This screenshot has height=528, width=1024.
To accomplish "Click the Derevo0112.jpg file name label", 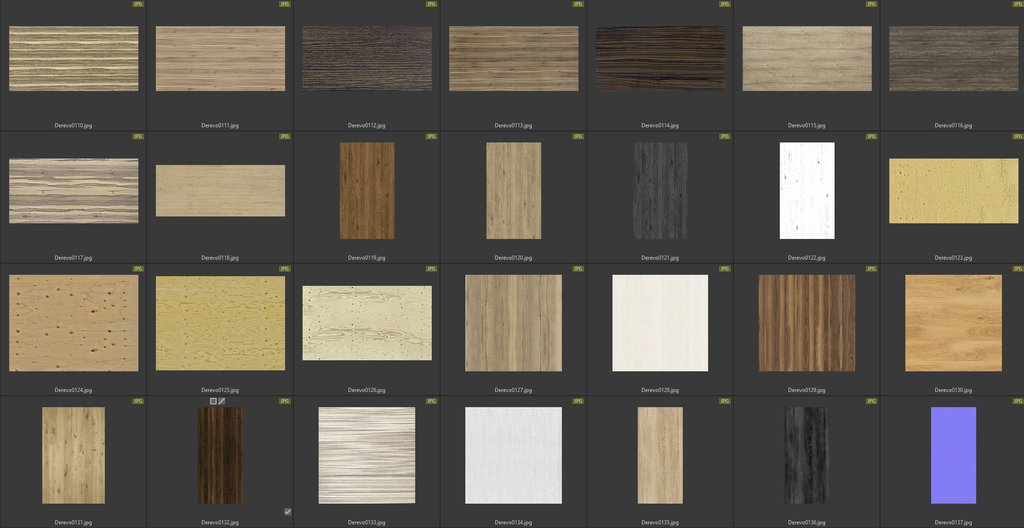I will click(x=366, y=126).
